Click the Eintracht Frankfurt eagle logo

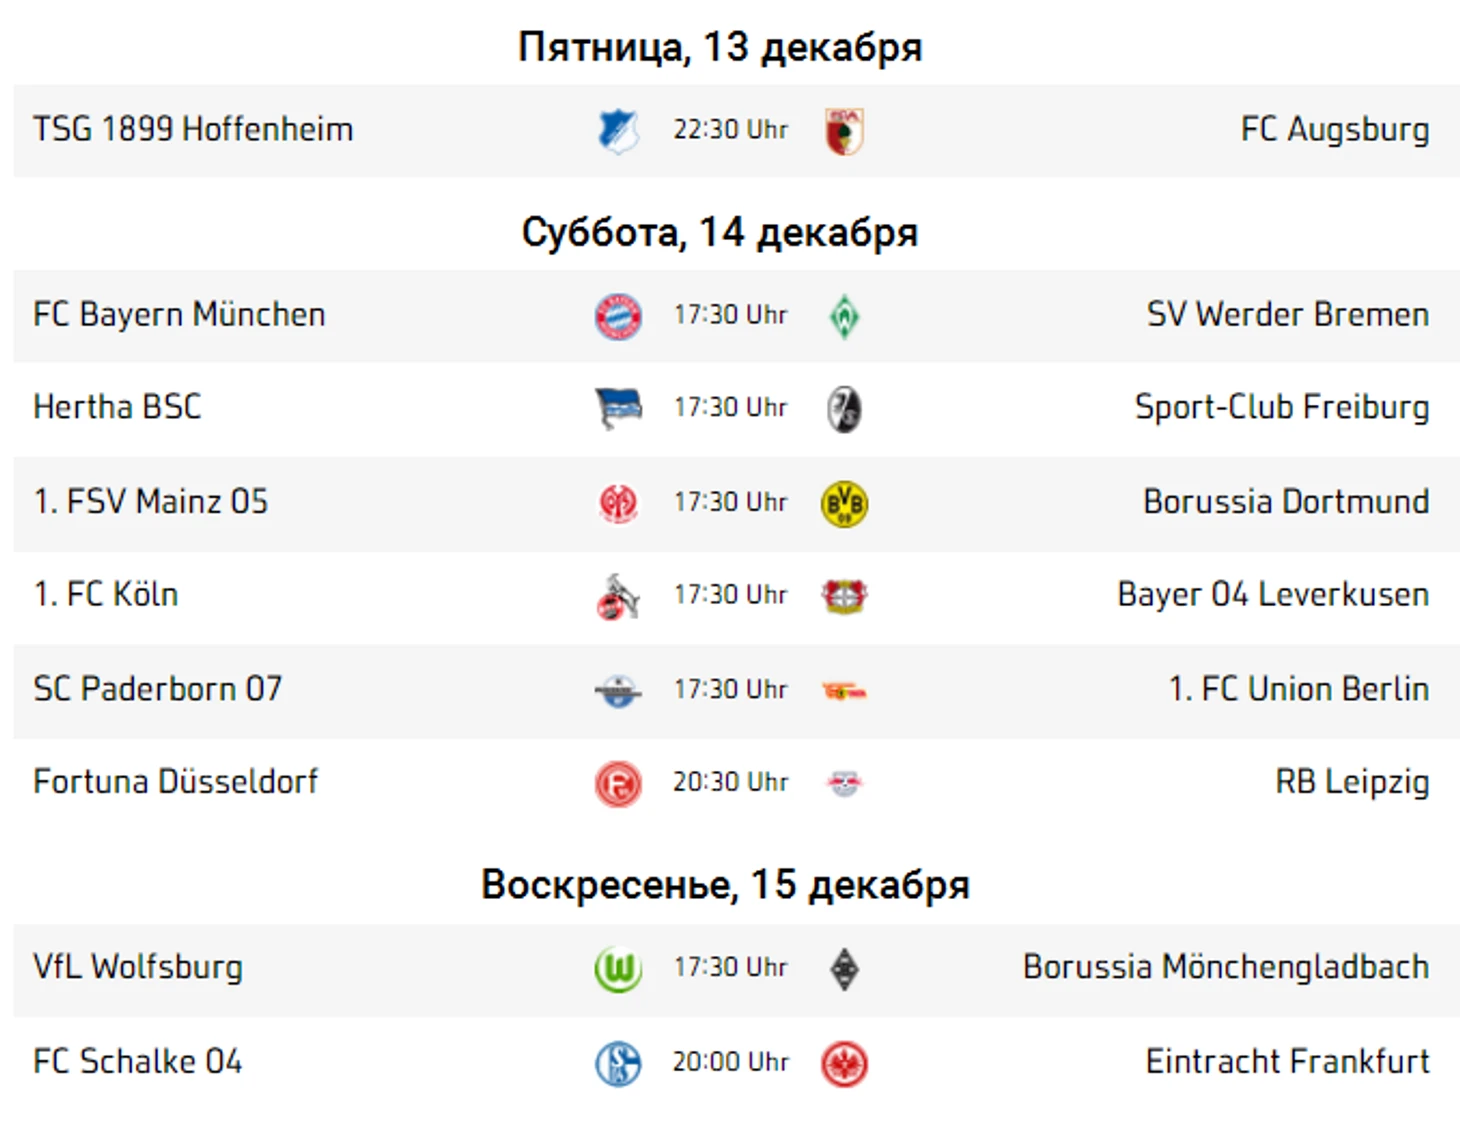[x=844, y=1063]
